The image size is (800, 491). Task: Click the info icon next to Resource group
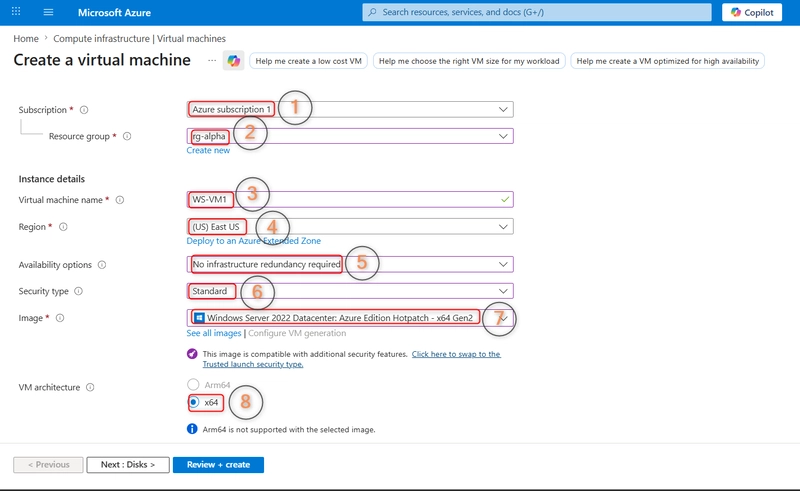pos(127,136)
